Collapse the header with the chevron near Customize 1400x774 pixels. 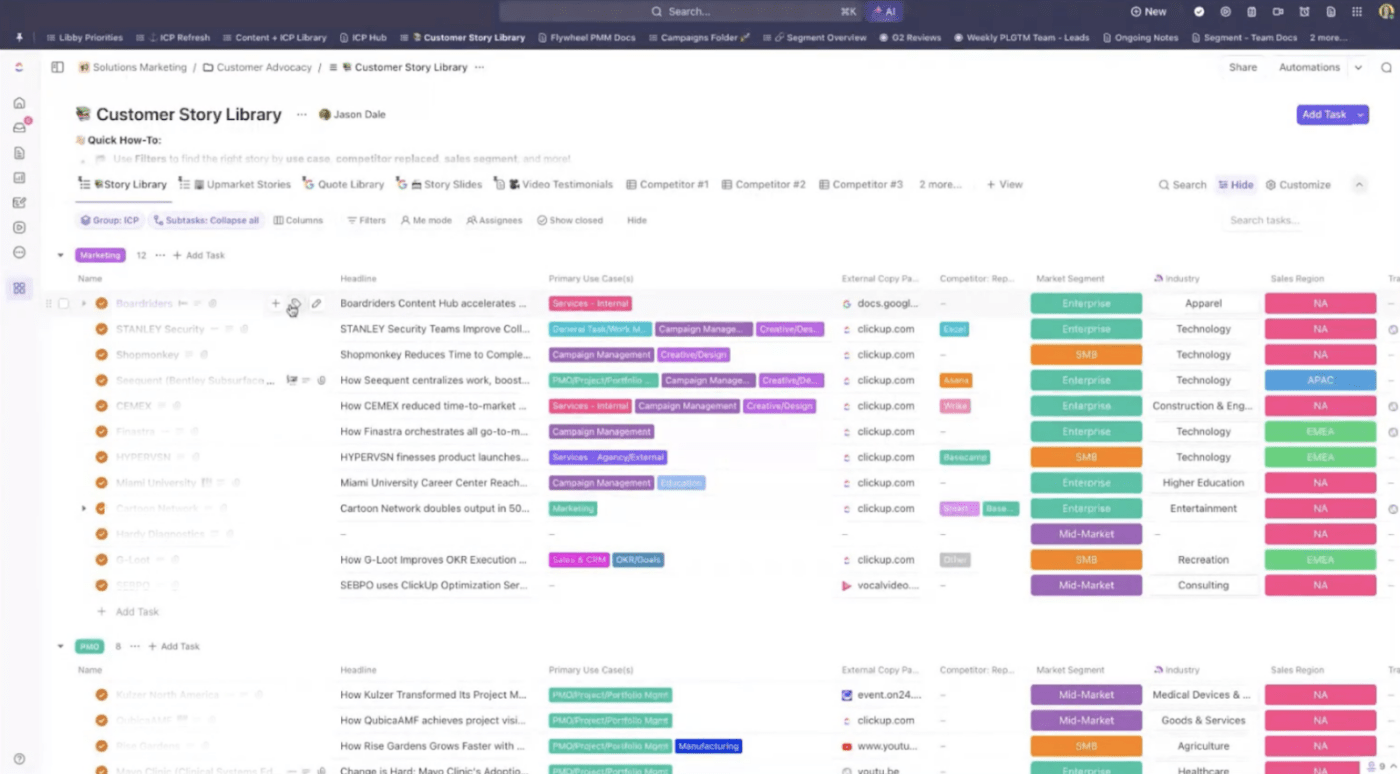tap(1359, 184)
